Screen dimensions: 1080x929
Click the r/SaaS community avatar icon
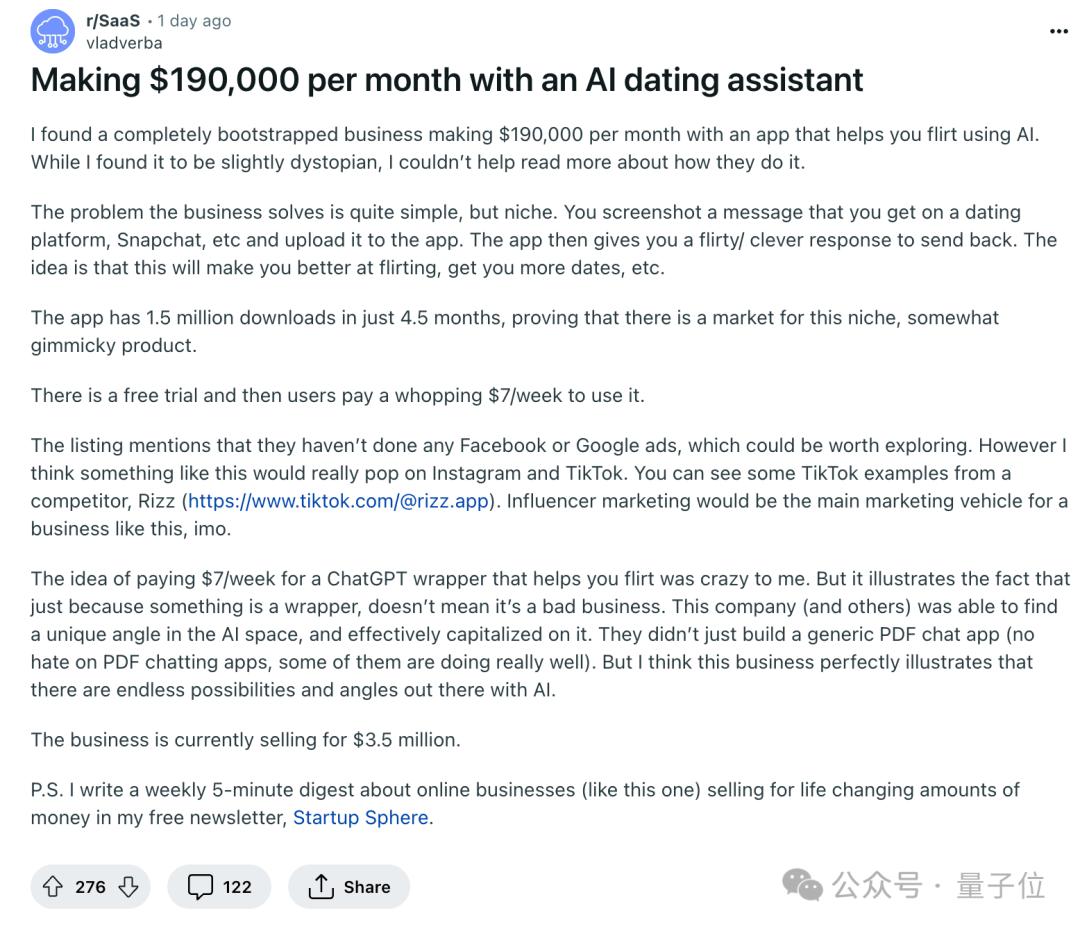coord(53,31)
